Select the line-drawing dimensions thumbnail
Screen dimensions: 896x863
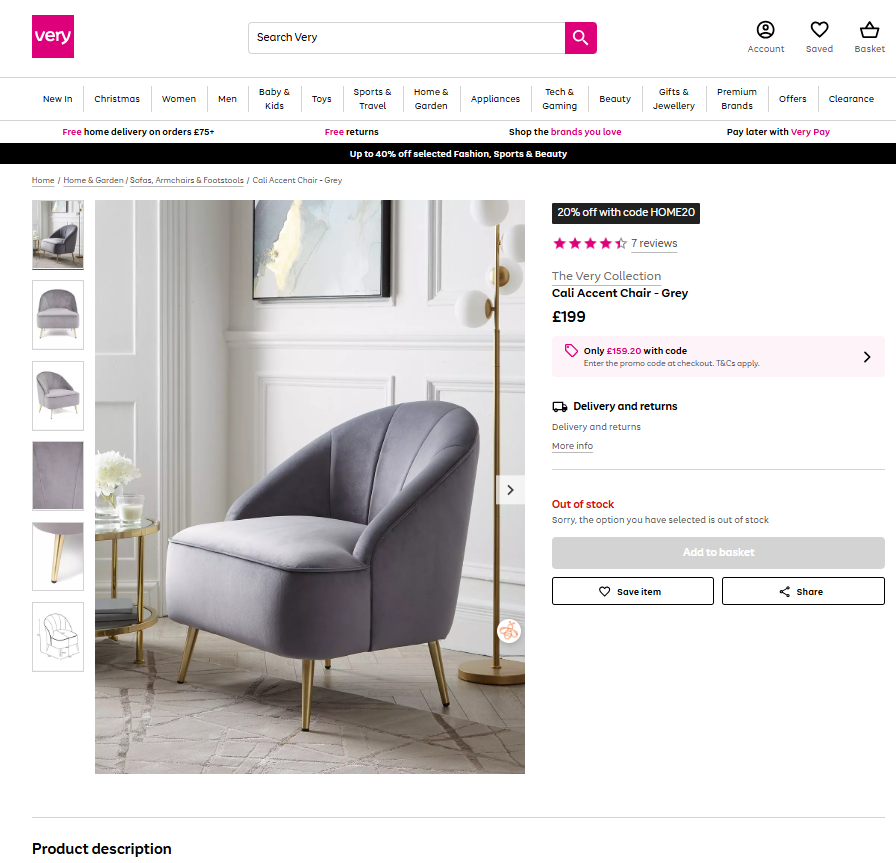coord(58,637)
